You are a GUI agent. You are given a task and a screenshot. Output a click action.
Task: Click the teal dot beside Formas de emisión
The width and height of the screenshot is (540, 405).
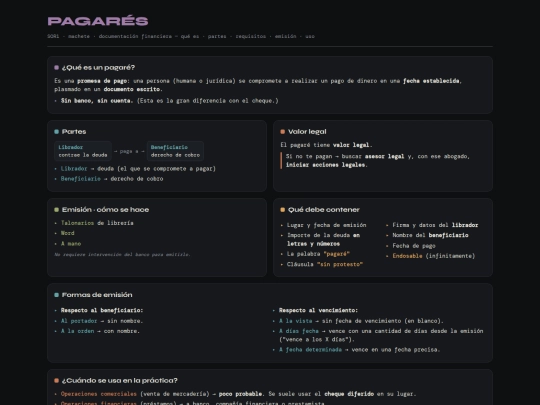(56, 295)
